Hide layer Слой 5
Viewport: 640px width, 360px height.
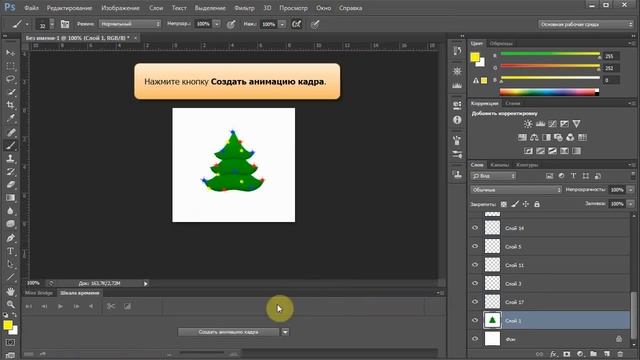475,246
